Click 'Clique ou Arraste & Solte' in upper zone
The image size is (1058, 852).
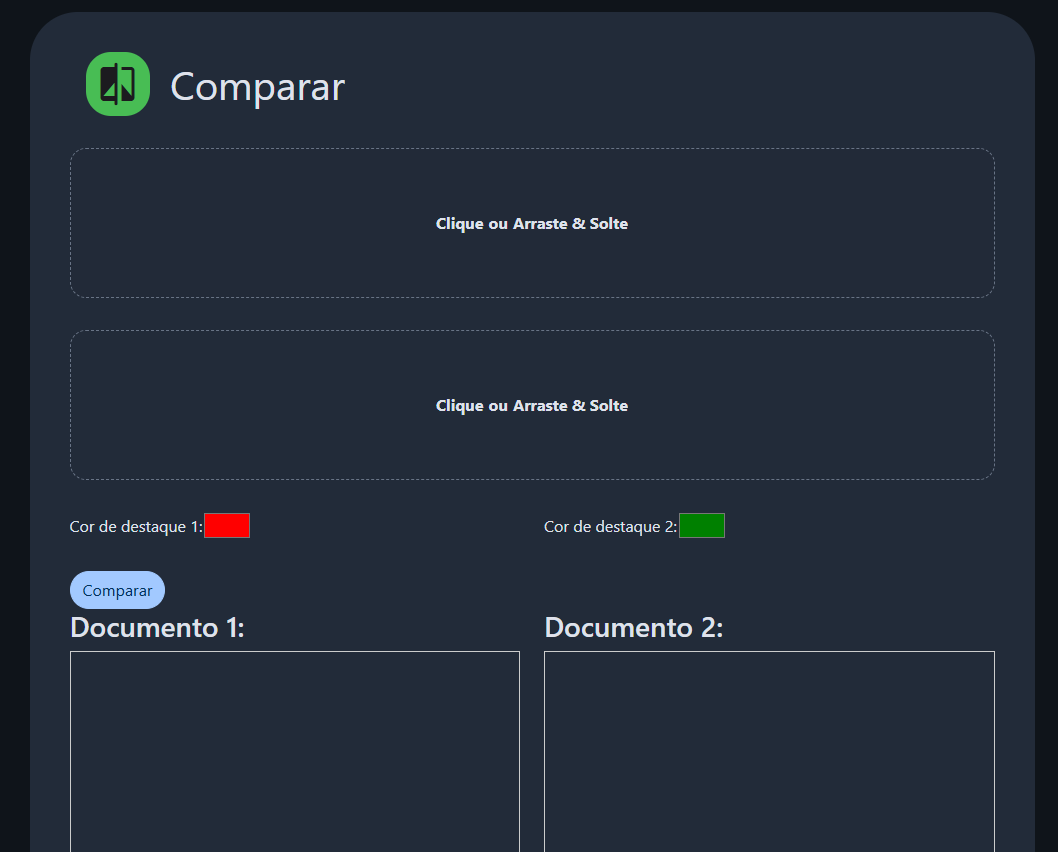coord(532,224)
